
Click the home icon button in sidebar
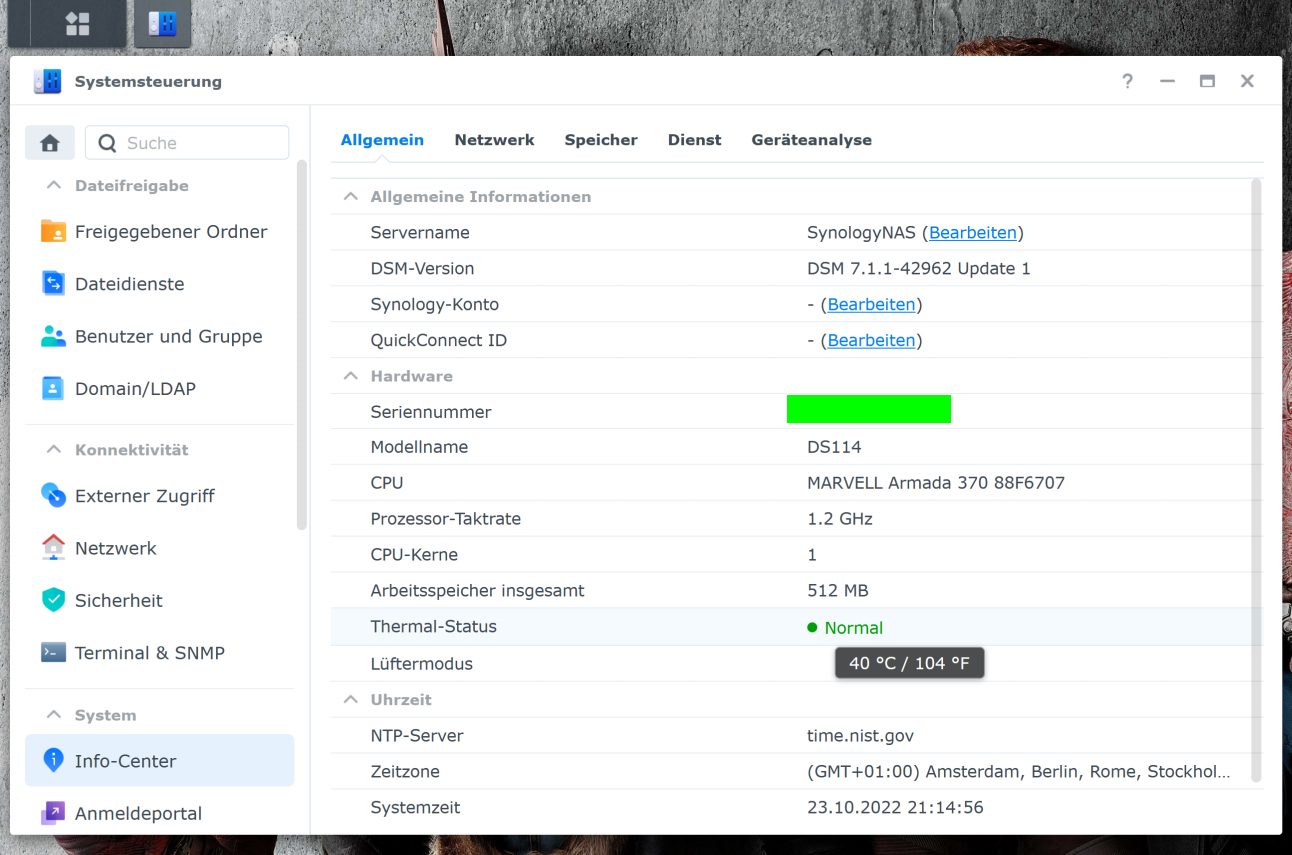point(50,143)
